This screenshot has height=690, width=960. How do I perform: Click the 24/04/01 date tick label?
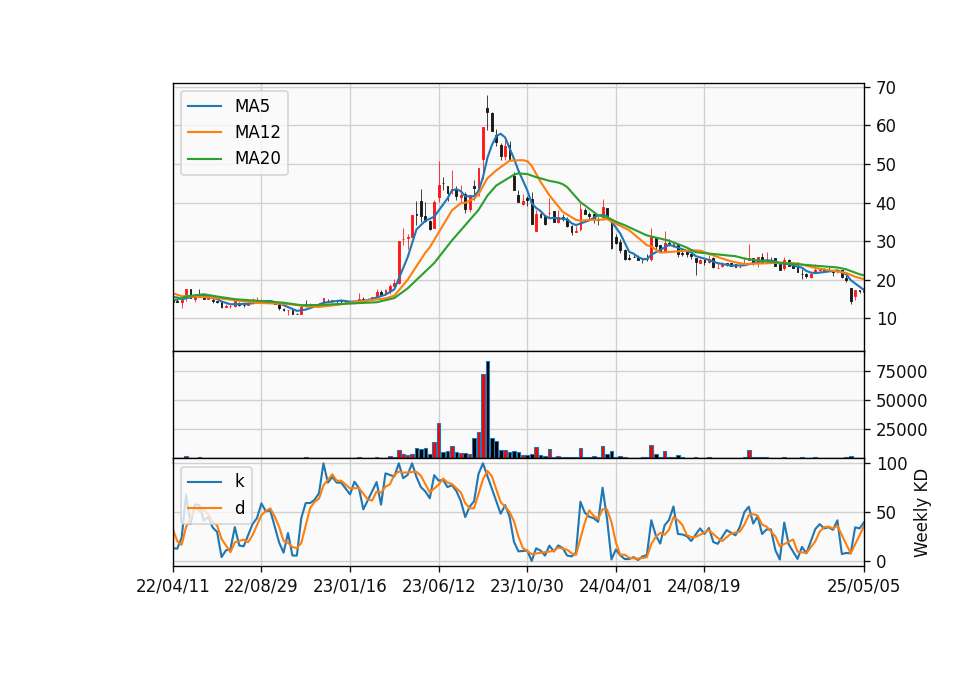(615, 586)
